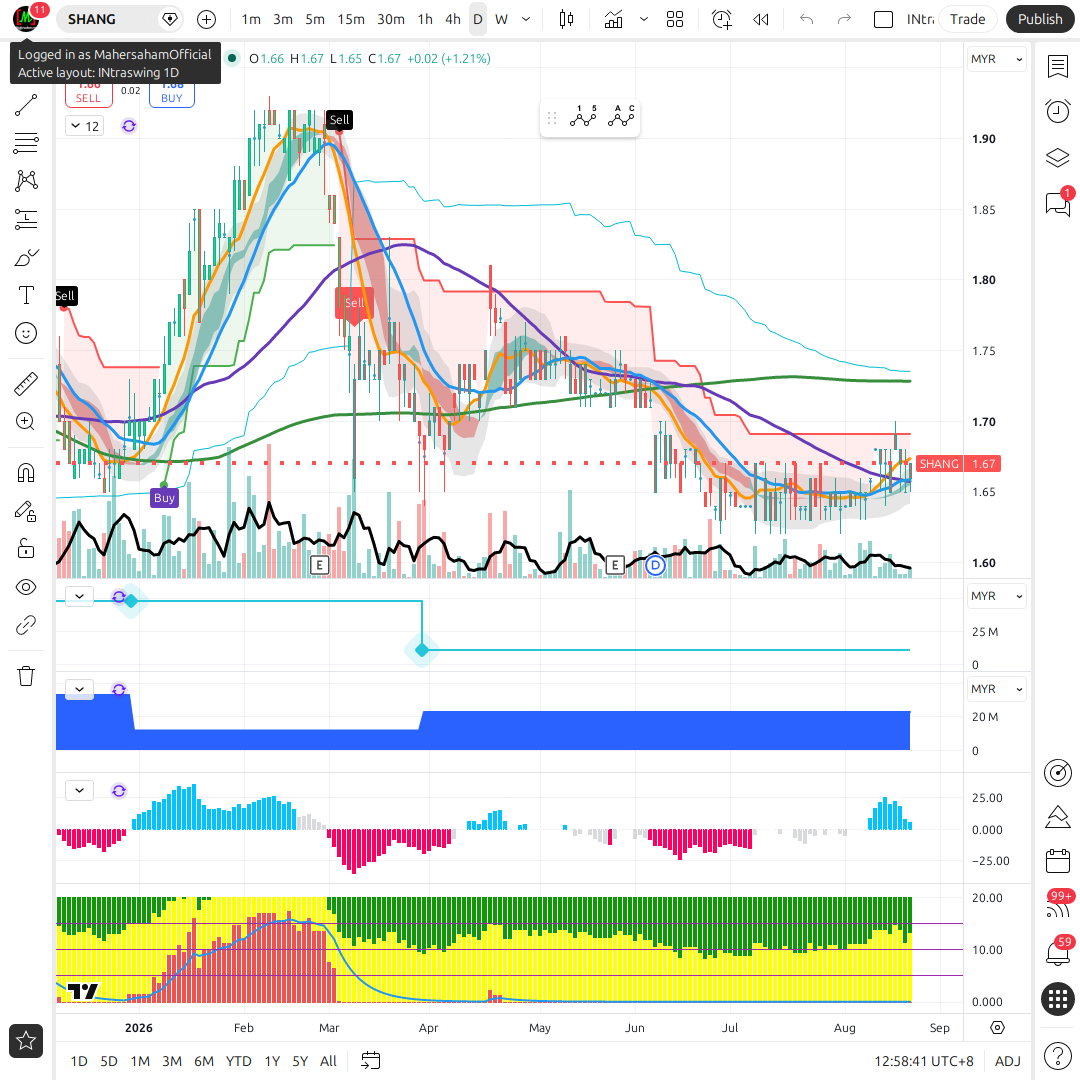Select Elliott impulse wave 12345 pattern

583,118
